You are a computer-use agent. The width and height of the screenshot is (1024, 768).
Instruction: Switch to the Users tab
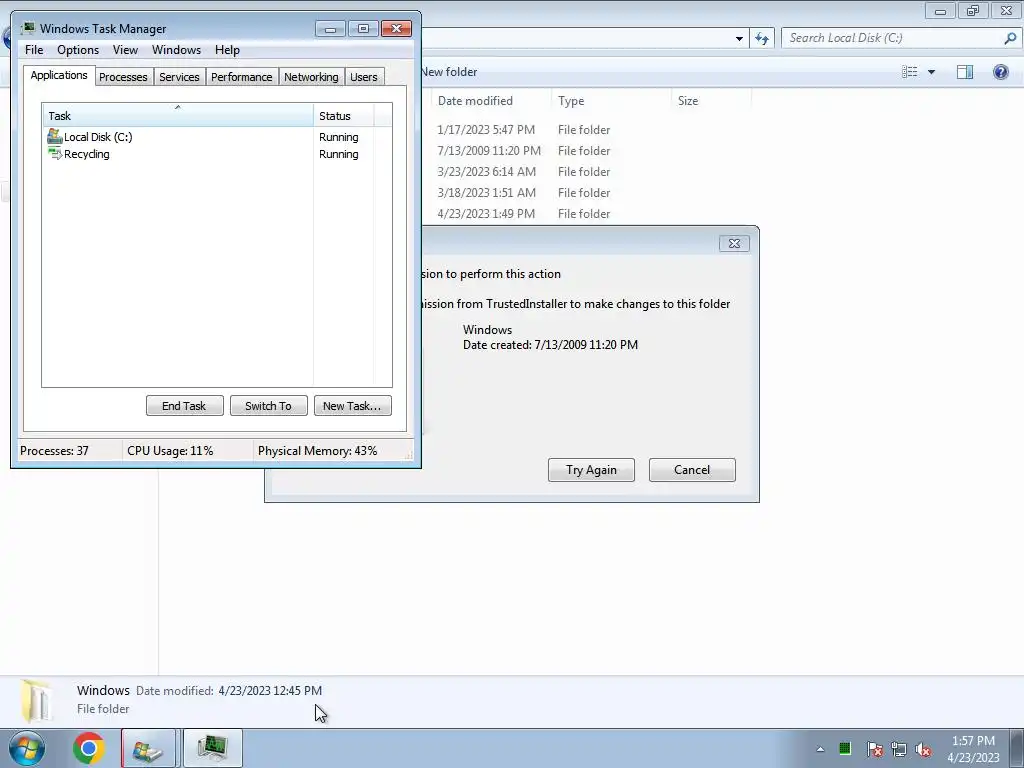point(364,77)
